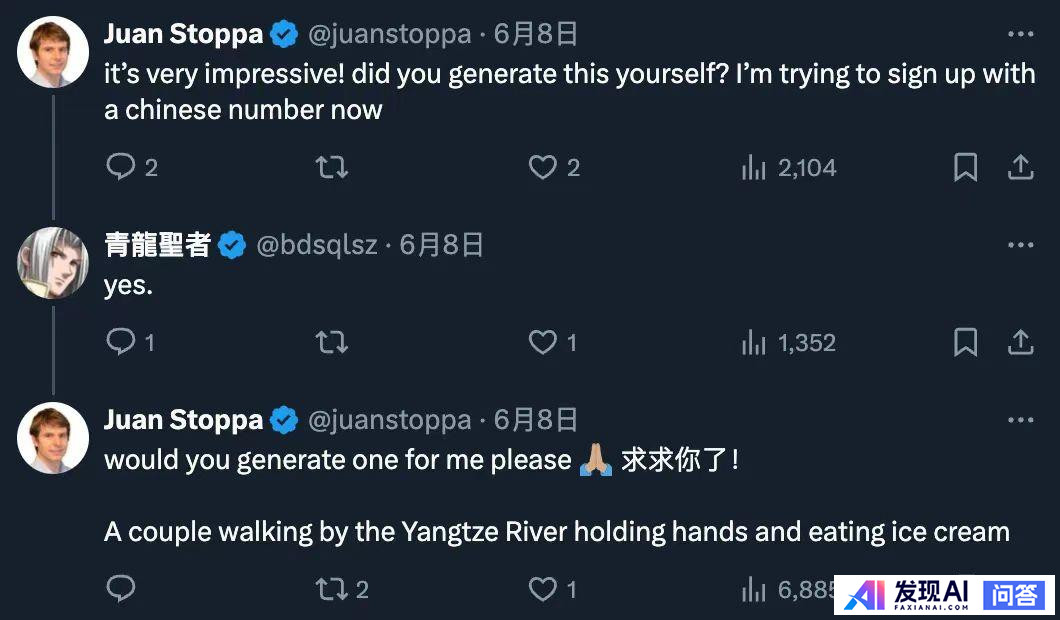Retweet the 'yes.' tweet
This screenshot has height=620, width=1060.
(x=331, y=343)
